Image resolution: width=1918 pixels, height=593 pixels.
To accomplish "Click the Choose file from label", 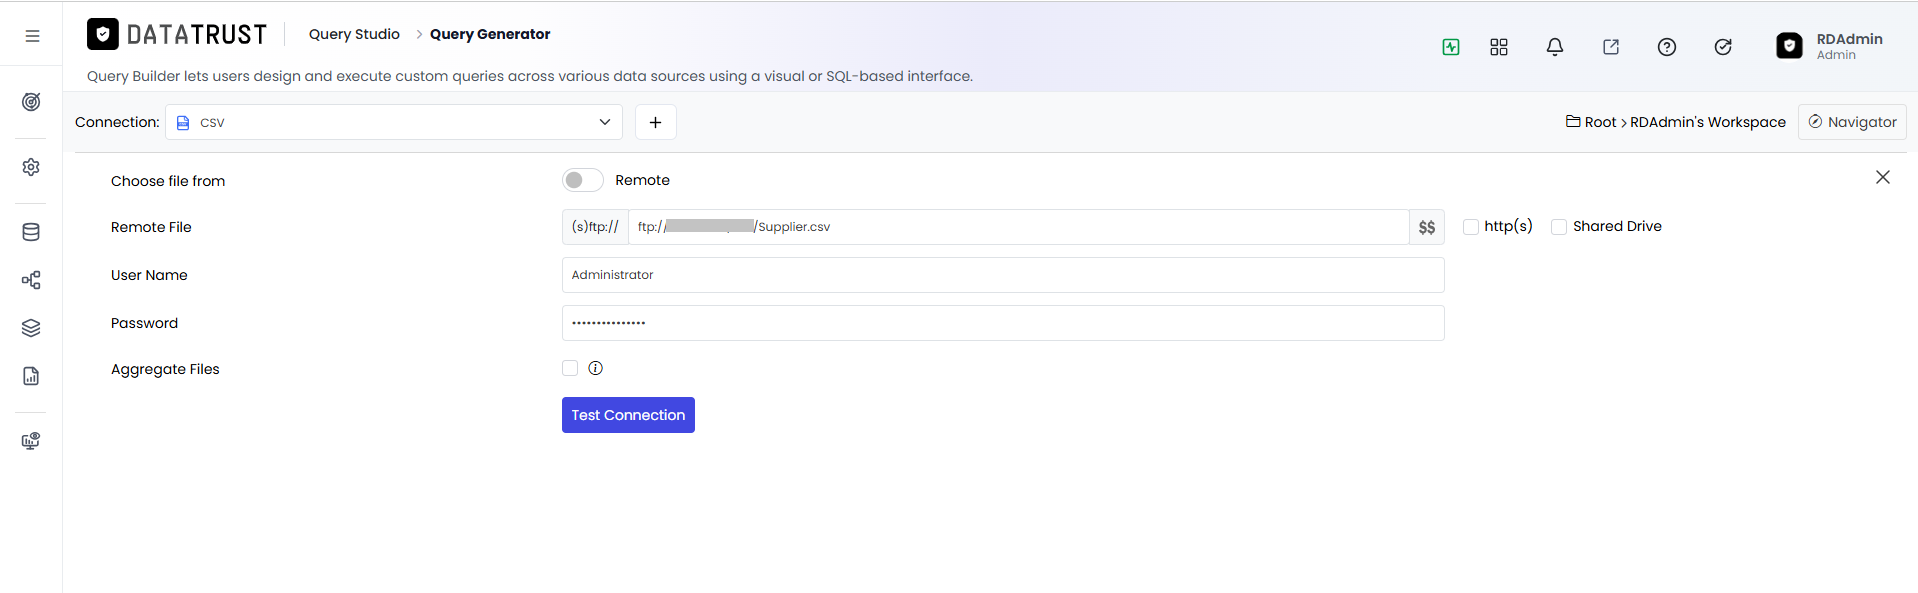I will tap(168, 181).
